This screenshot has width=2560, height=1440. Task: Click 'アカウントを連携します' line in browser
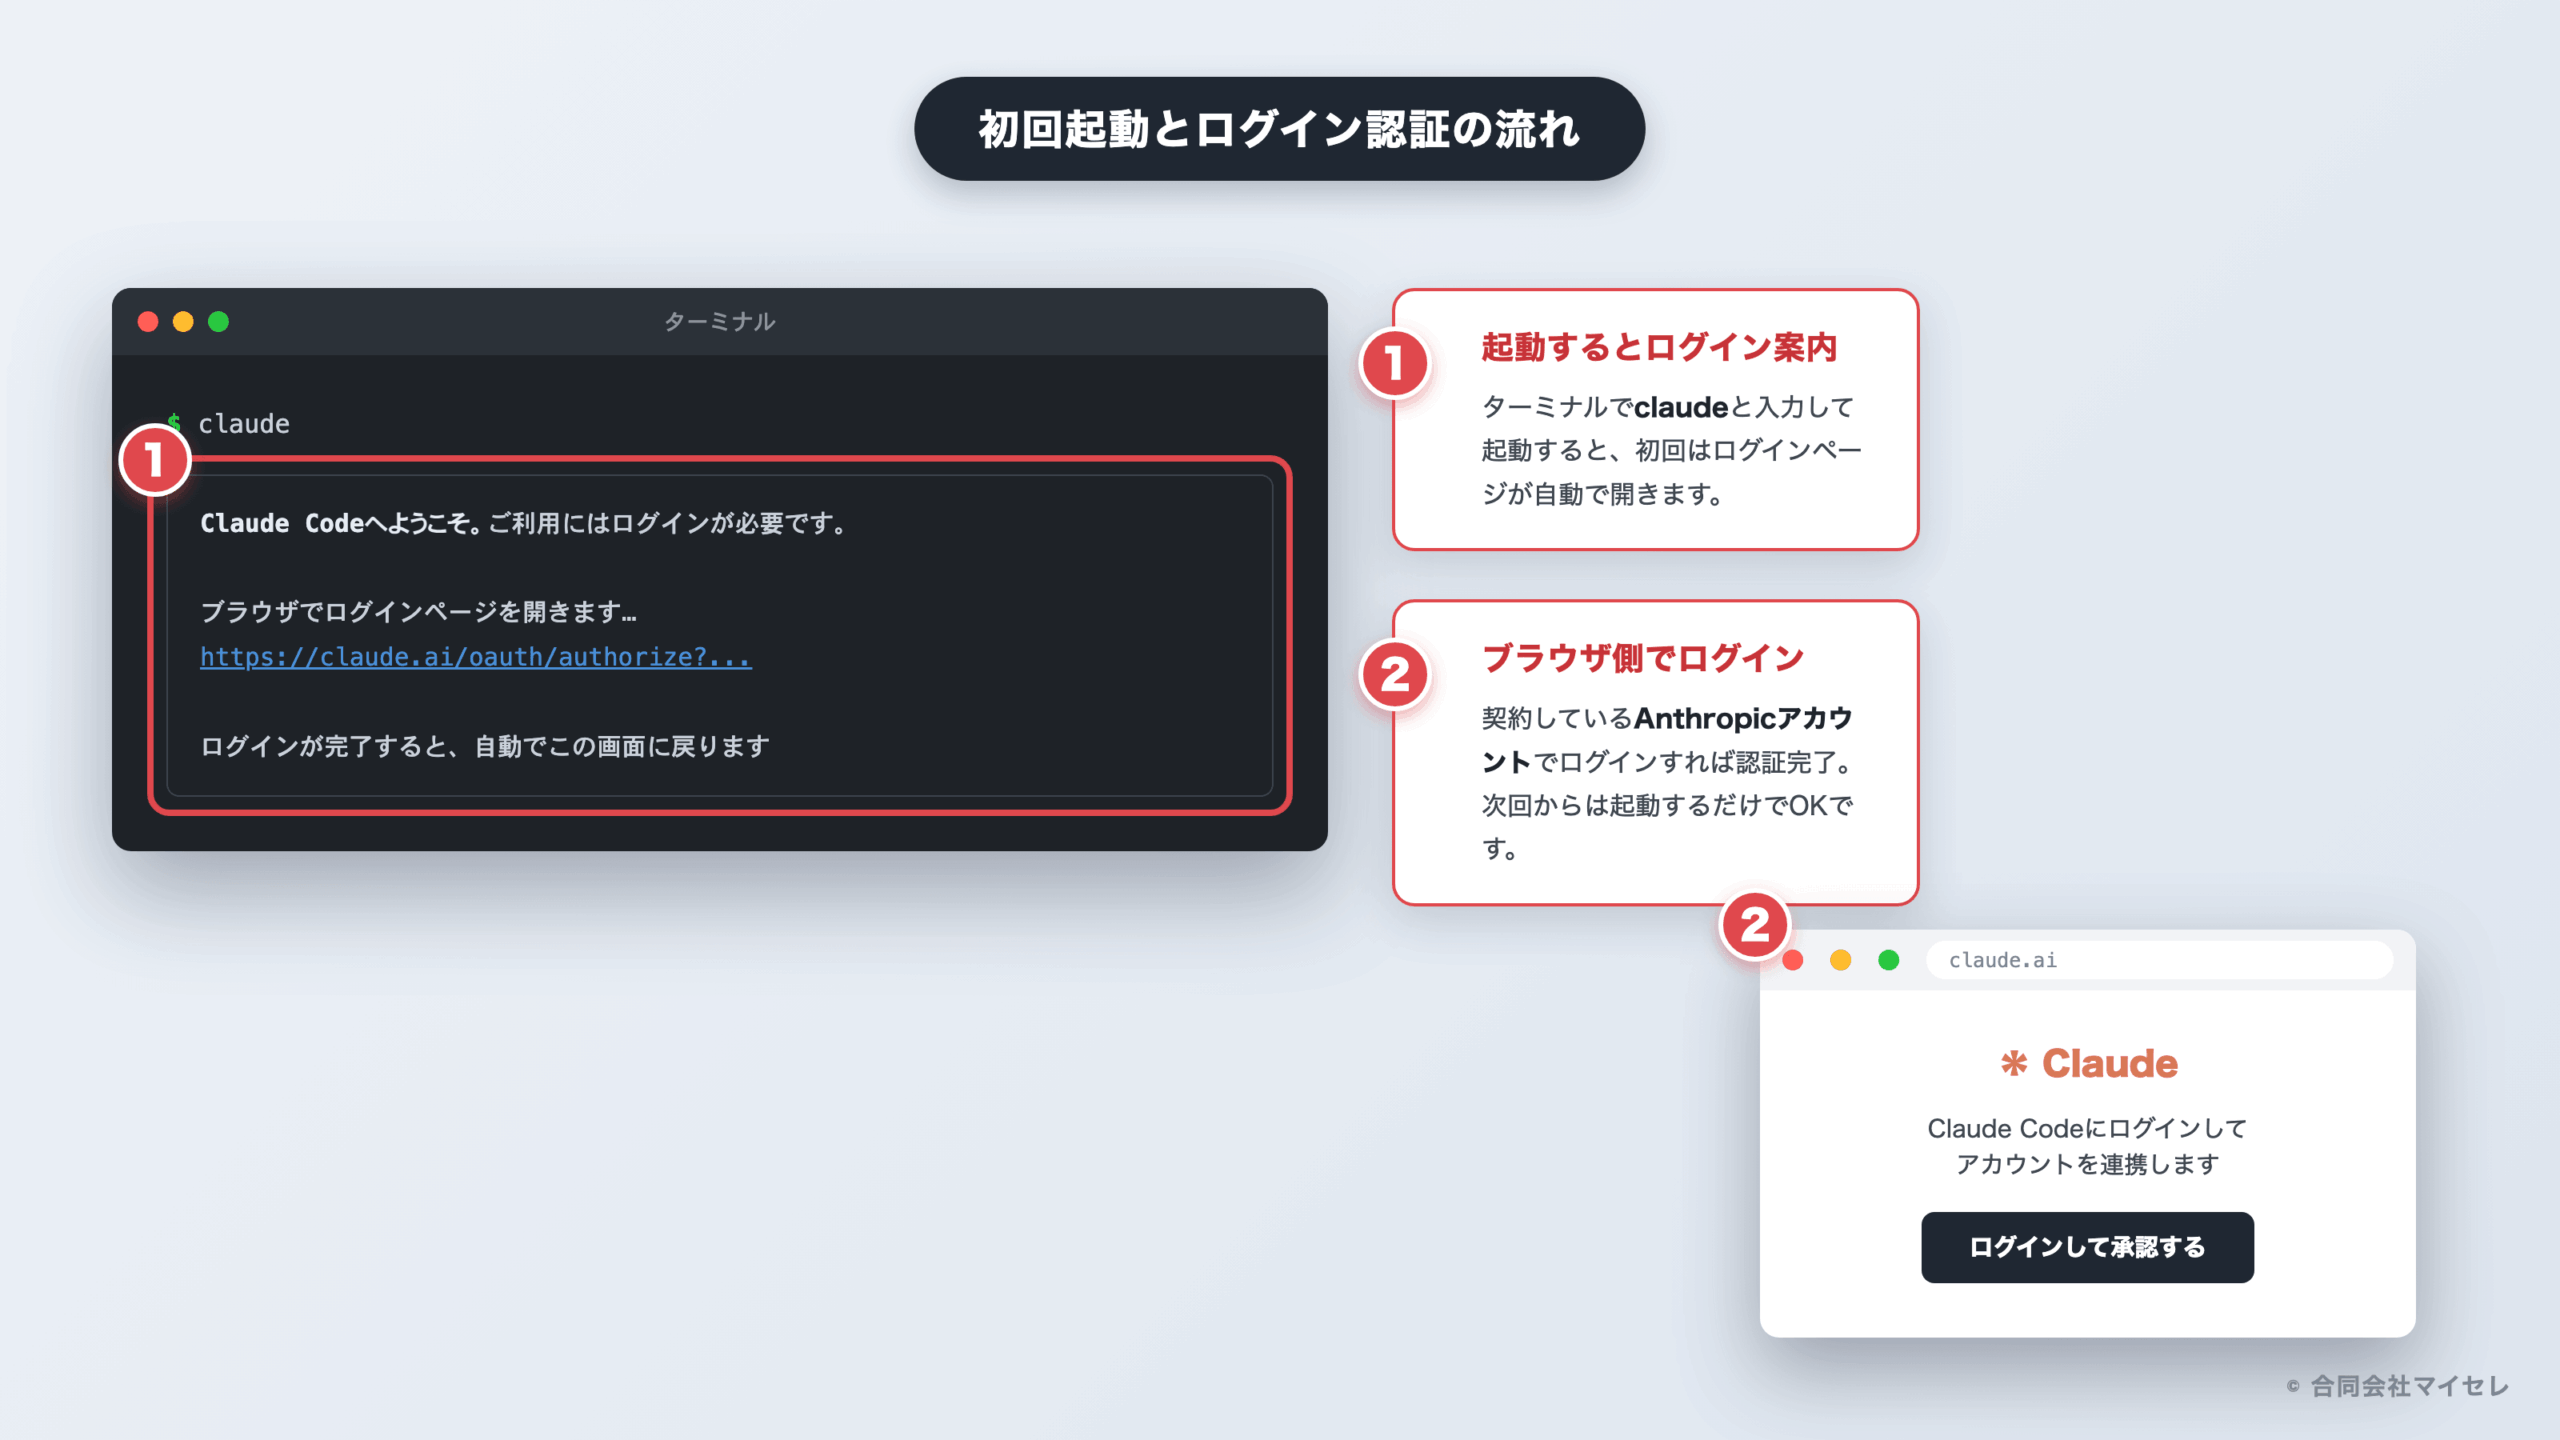pos(2087,1164)
